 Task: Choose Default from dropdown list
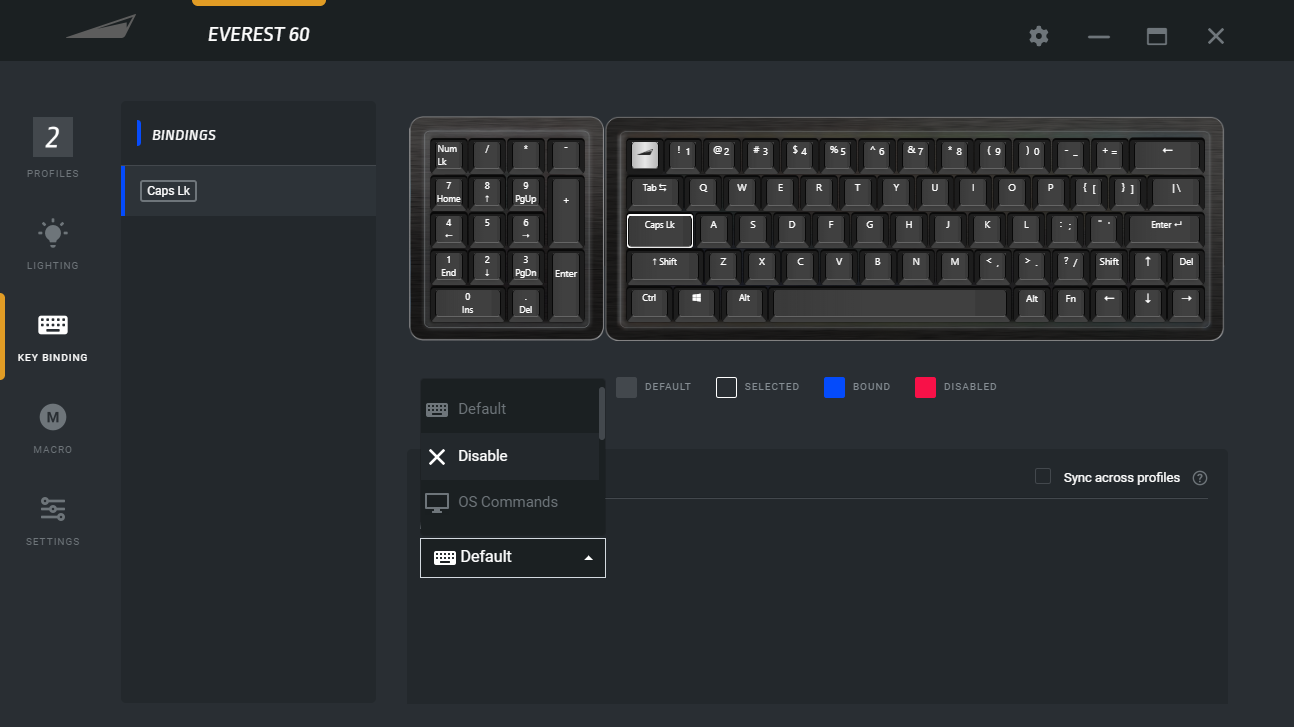tap(510, 409)
